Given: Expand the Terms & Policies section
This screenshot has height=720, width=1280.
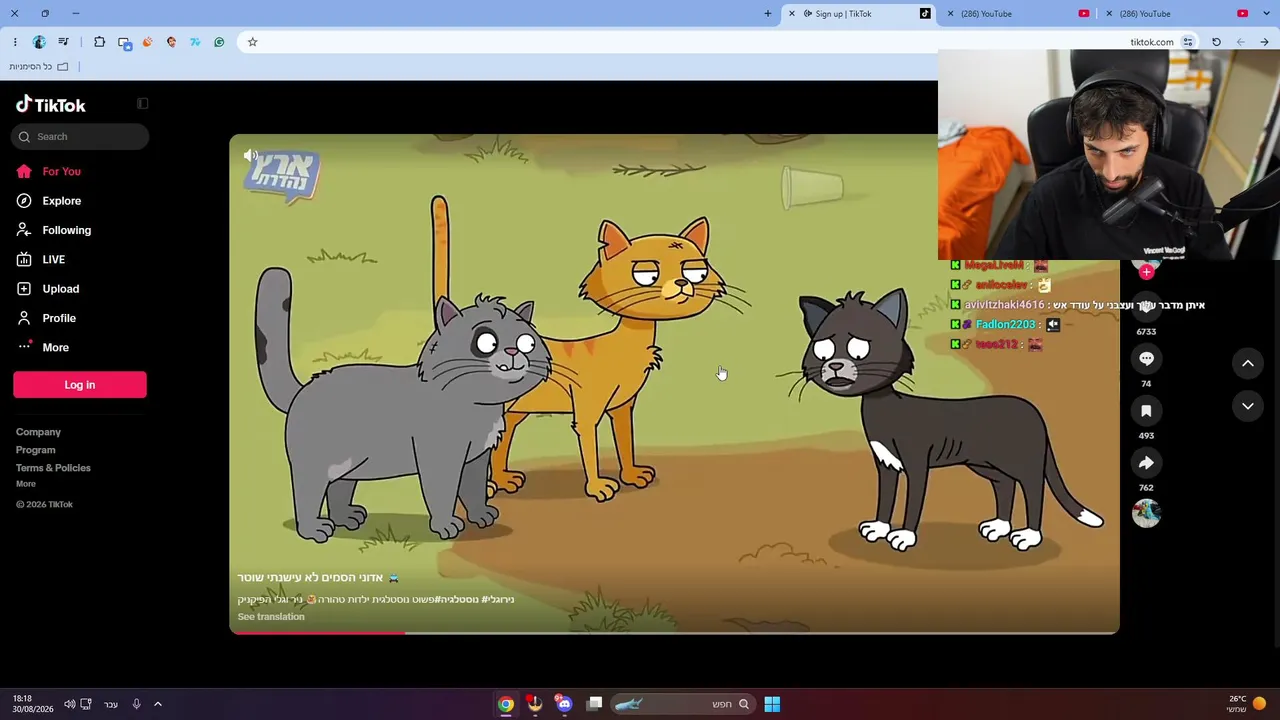Looking at the screenshot, I should [x=53, y=468].
